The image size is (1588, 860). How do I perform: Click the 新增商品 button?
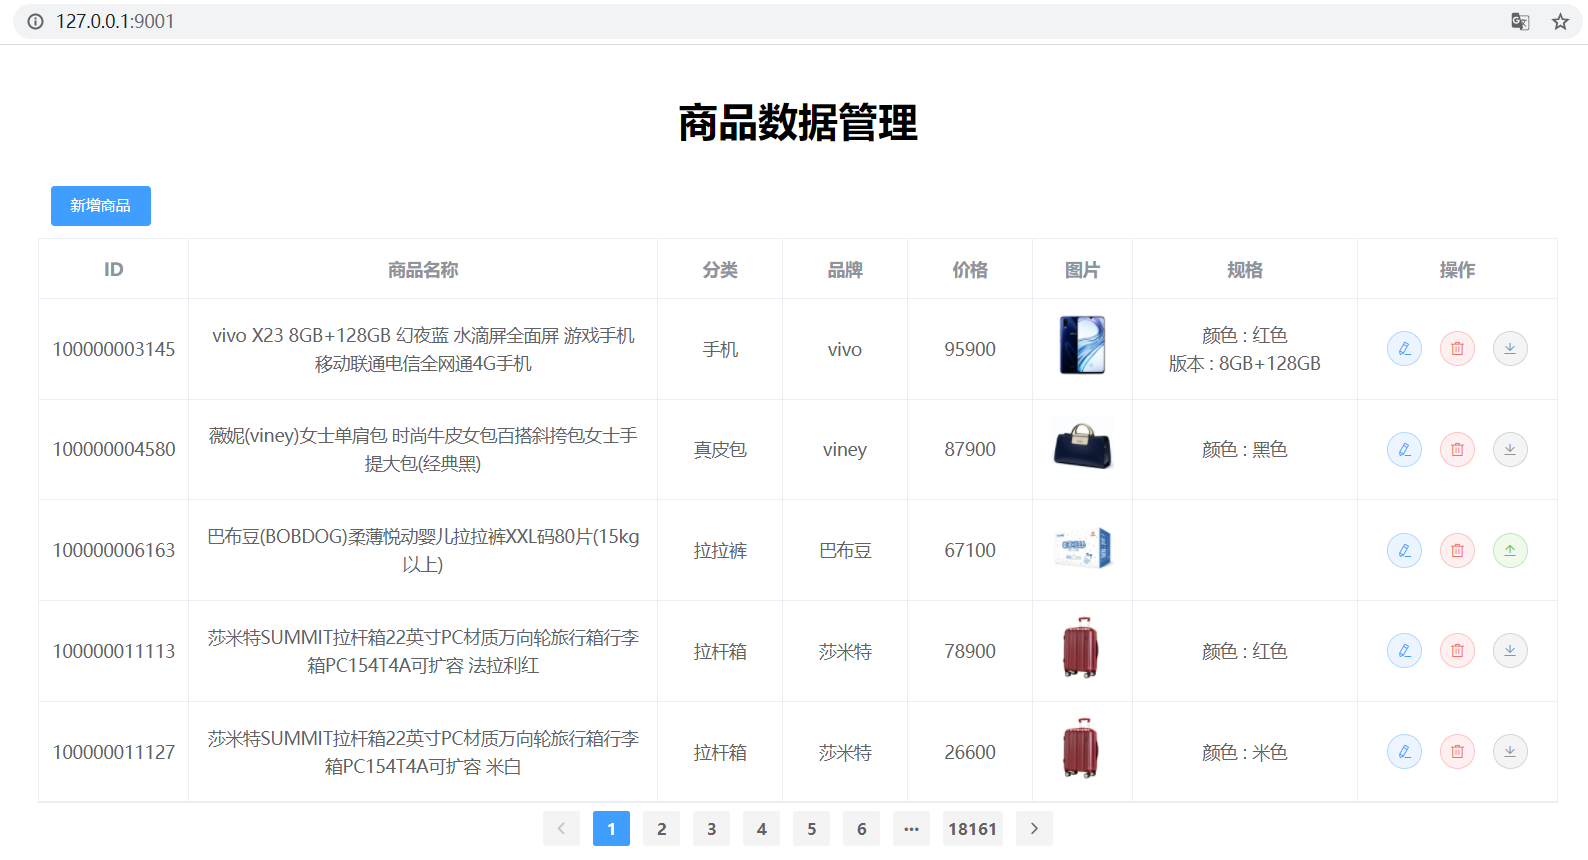pos(101,206)
